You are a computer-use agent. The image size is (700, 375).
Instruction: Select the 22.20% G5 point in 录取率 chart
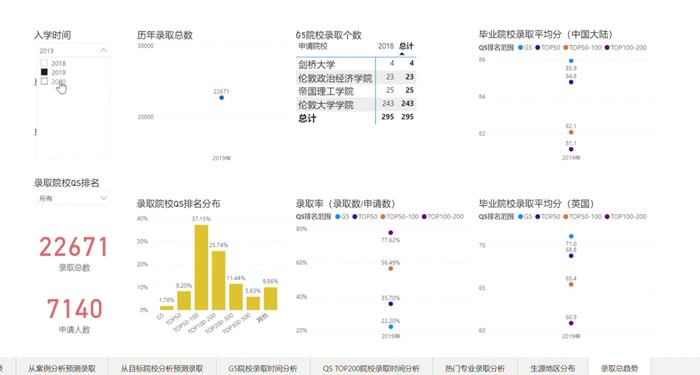click(x=391, y=327)
